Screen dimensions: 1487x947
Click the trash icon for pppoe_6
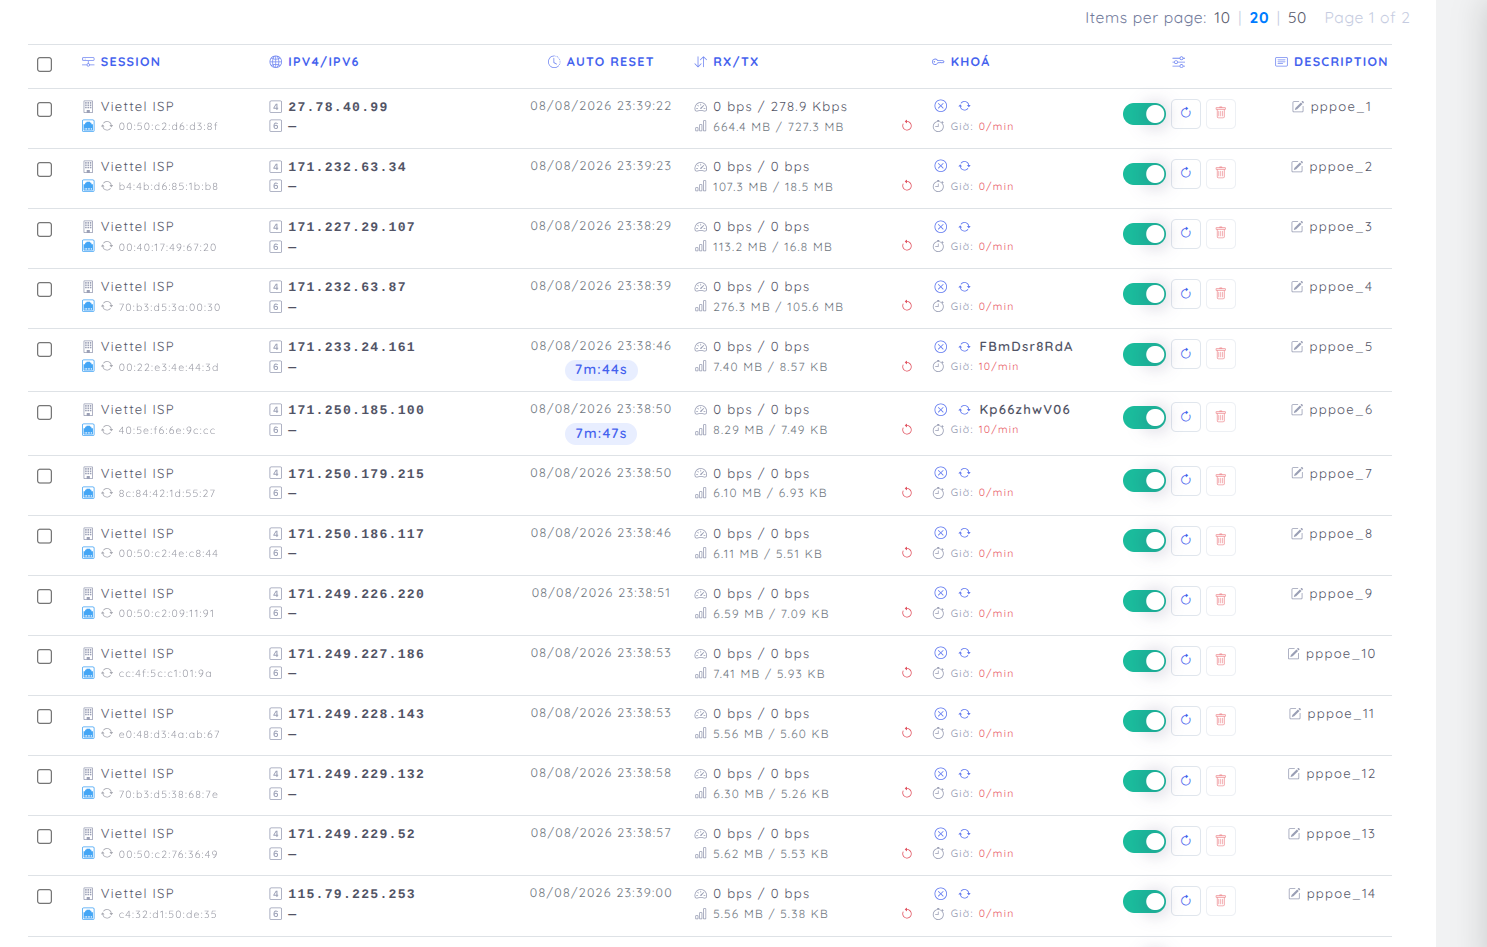coord(1221,416)
